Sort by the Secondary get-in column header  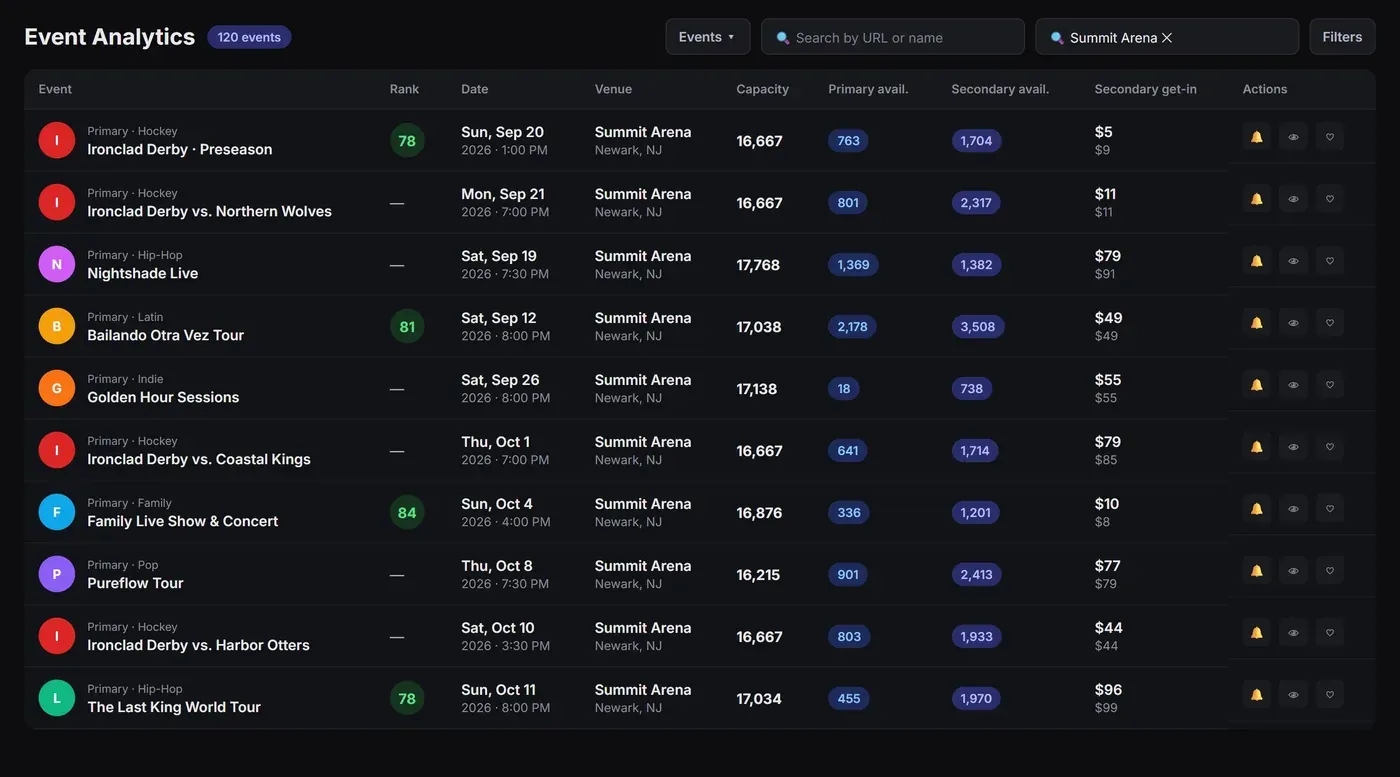1146,89
